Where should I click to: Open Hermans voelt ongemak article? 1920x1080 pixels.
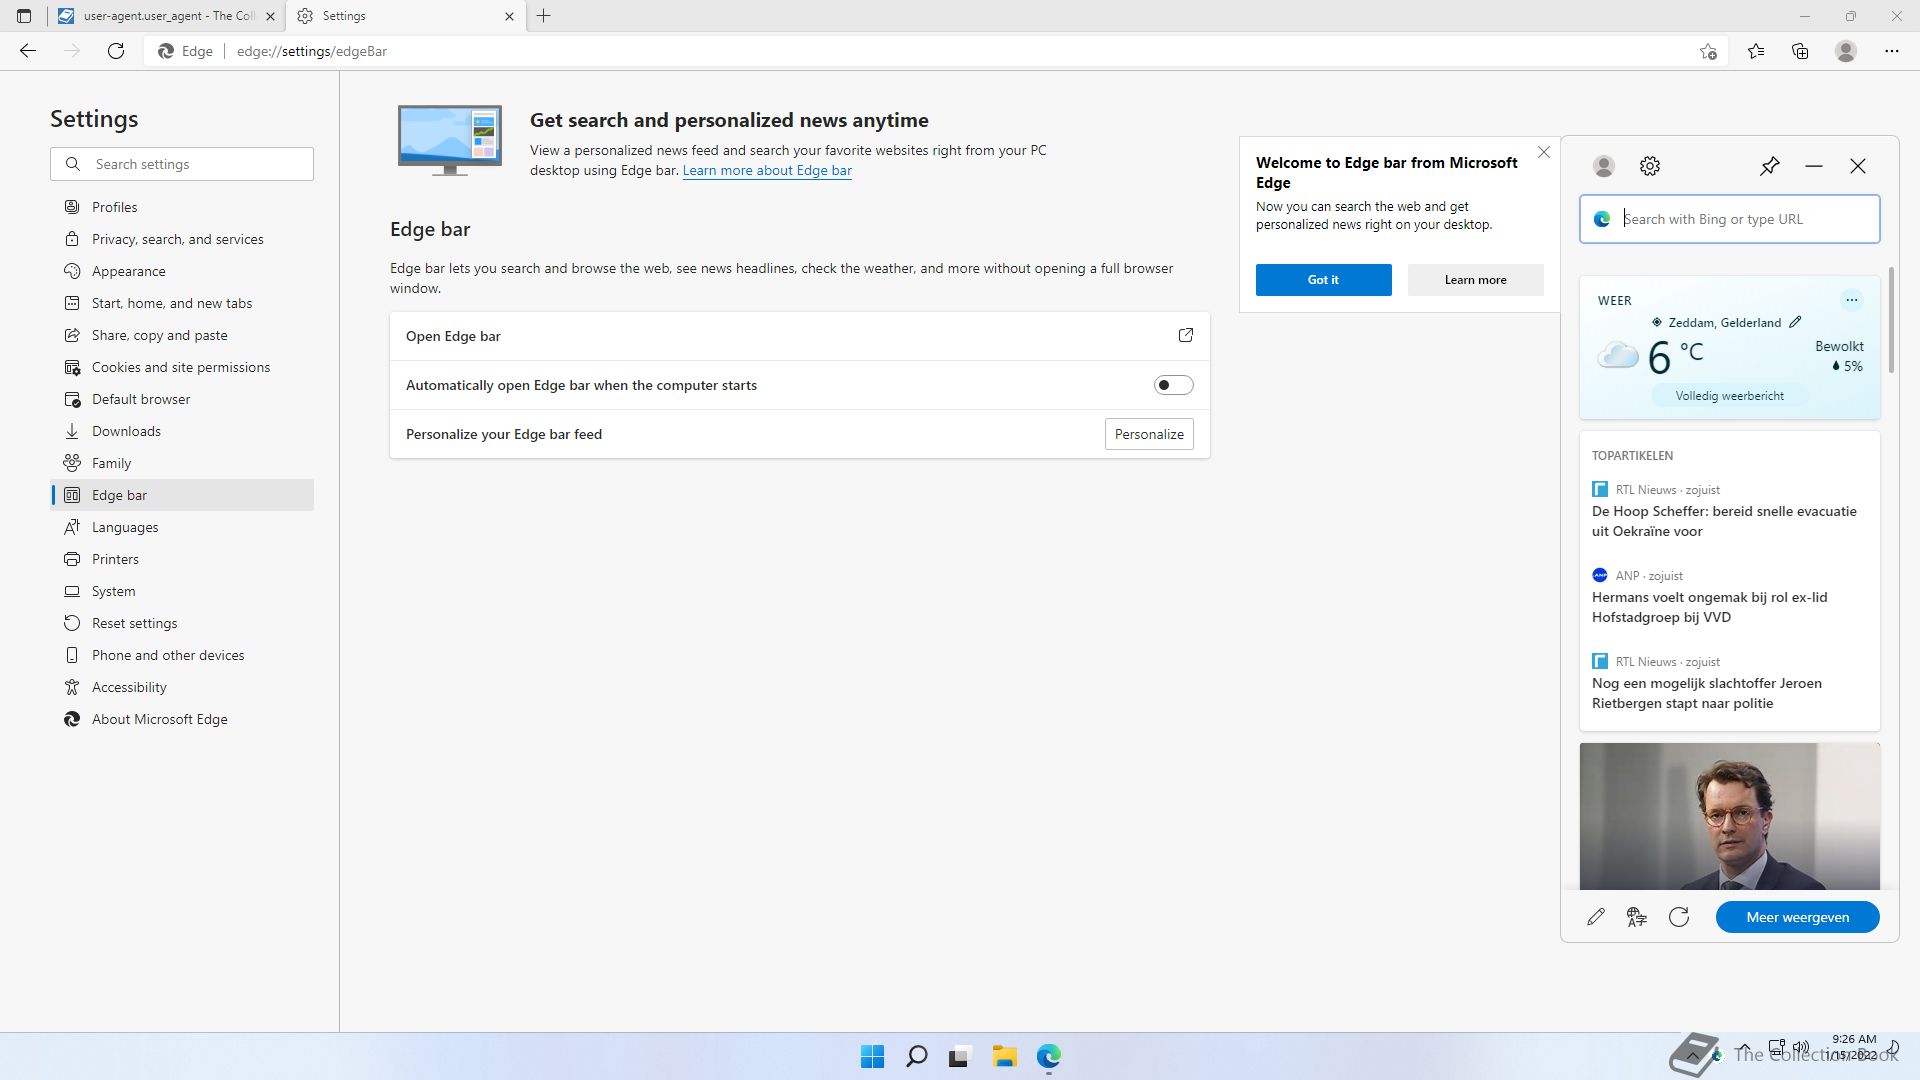[1709, 607]
